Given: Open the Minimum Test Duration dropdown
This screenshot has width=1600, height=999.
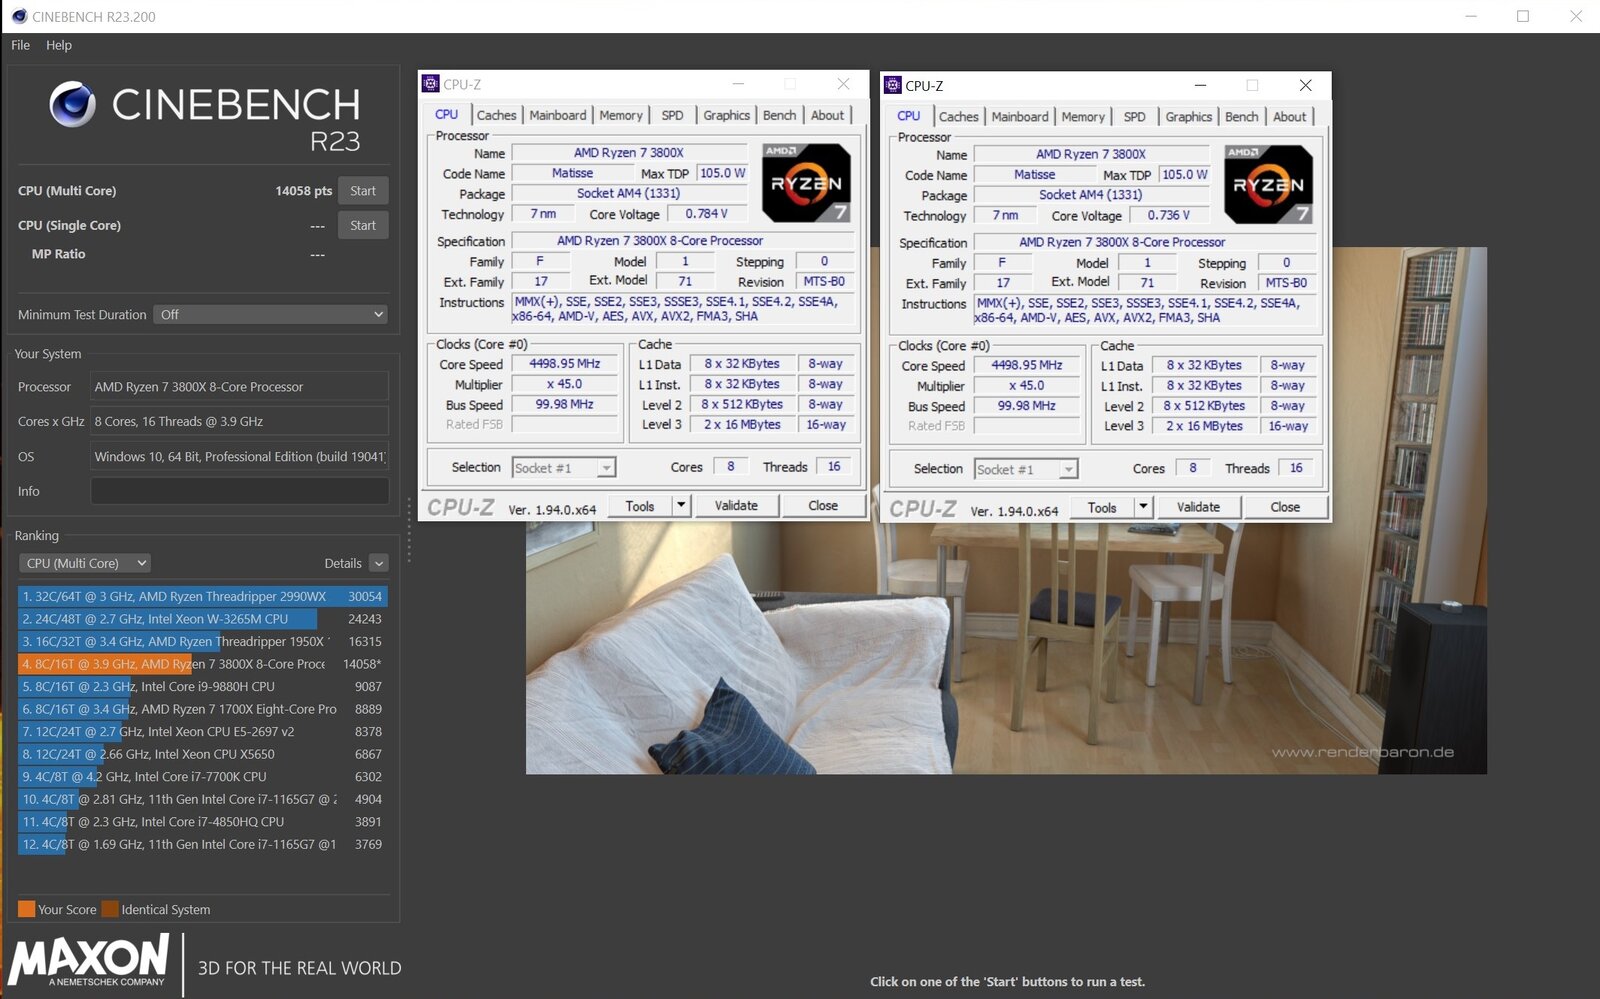Looking at the screenshot, I should (270, 314).
